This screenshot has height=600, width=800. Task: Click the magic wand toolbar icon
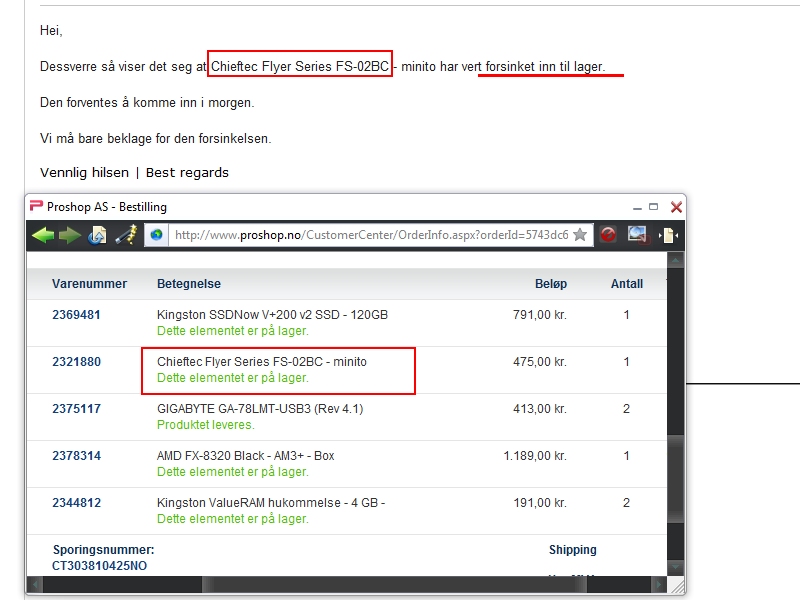(x=126, y=235)
